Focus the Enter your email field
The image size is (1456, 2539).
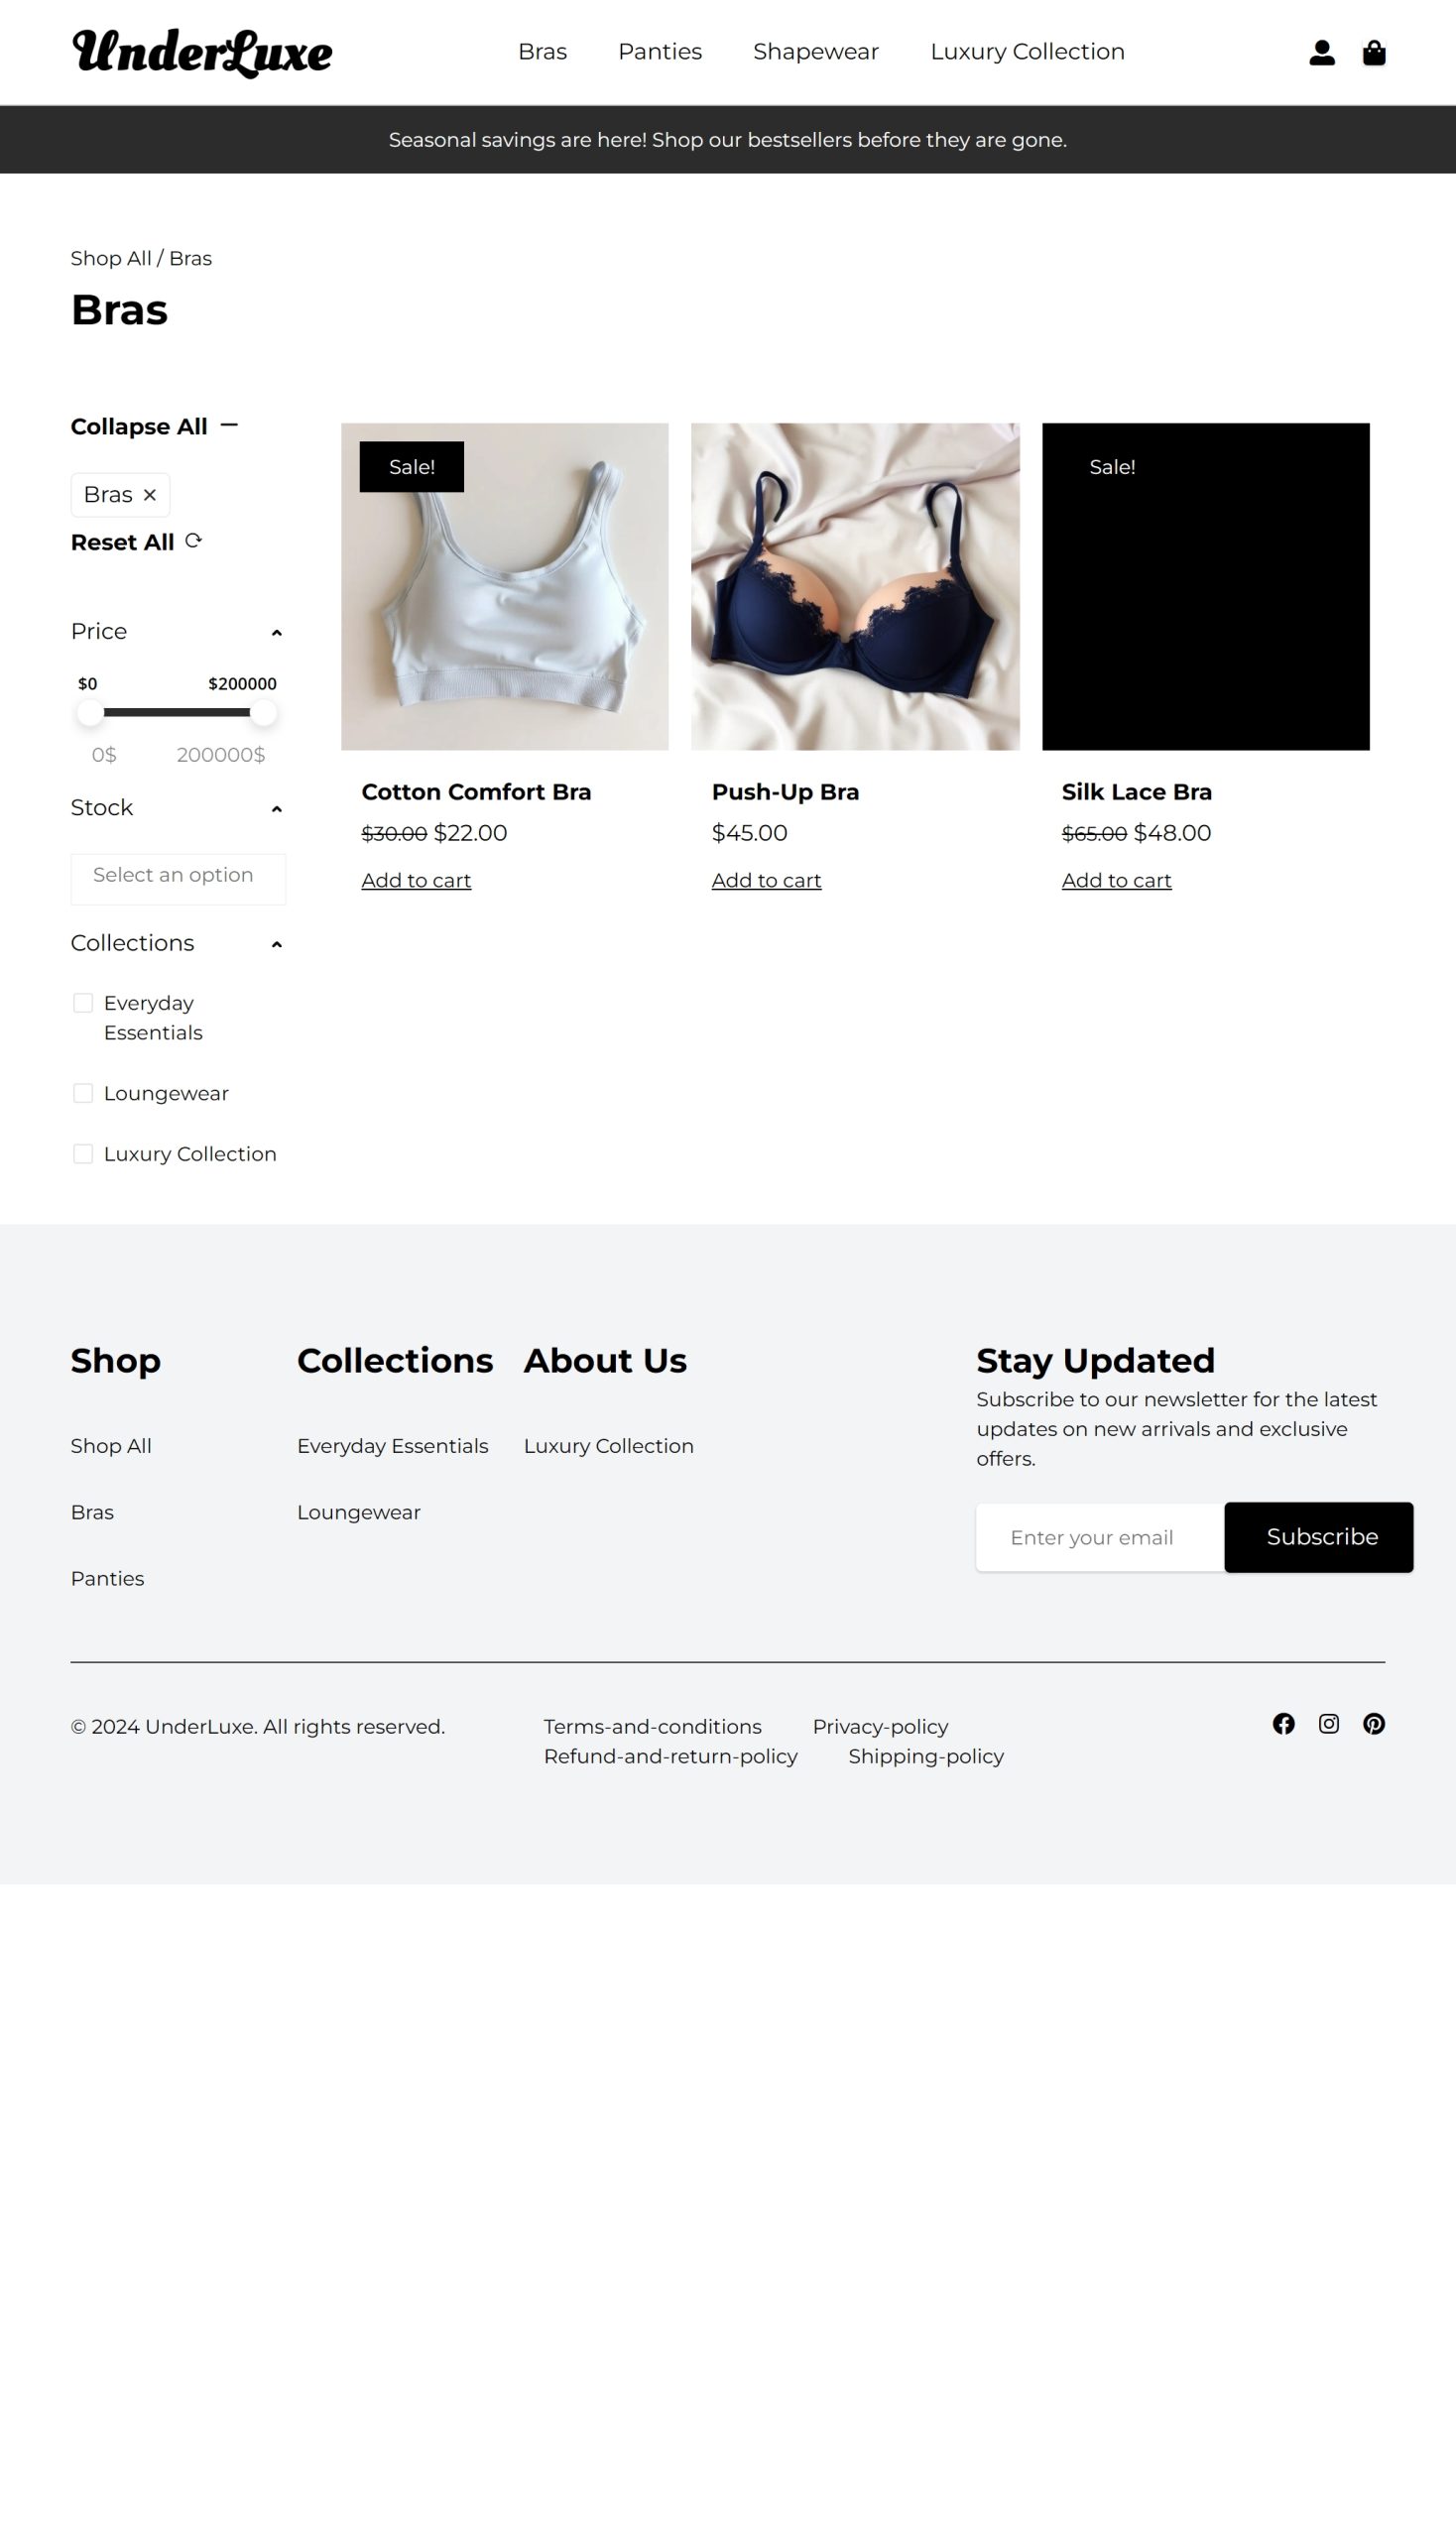pyautogui.click(x=1100, y=1537)
